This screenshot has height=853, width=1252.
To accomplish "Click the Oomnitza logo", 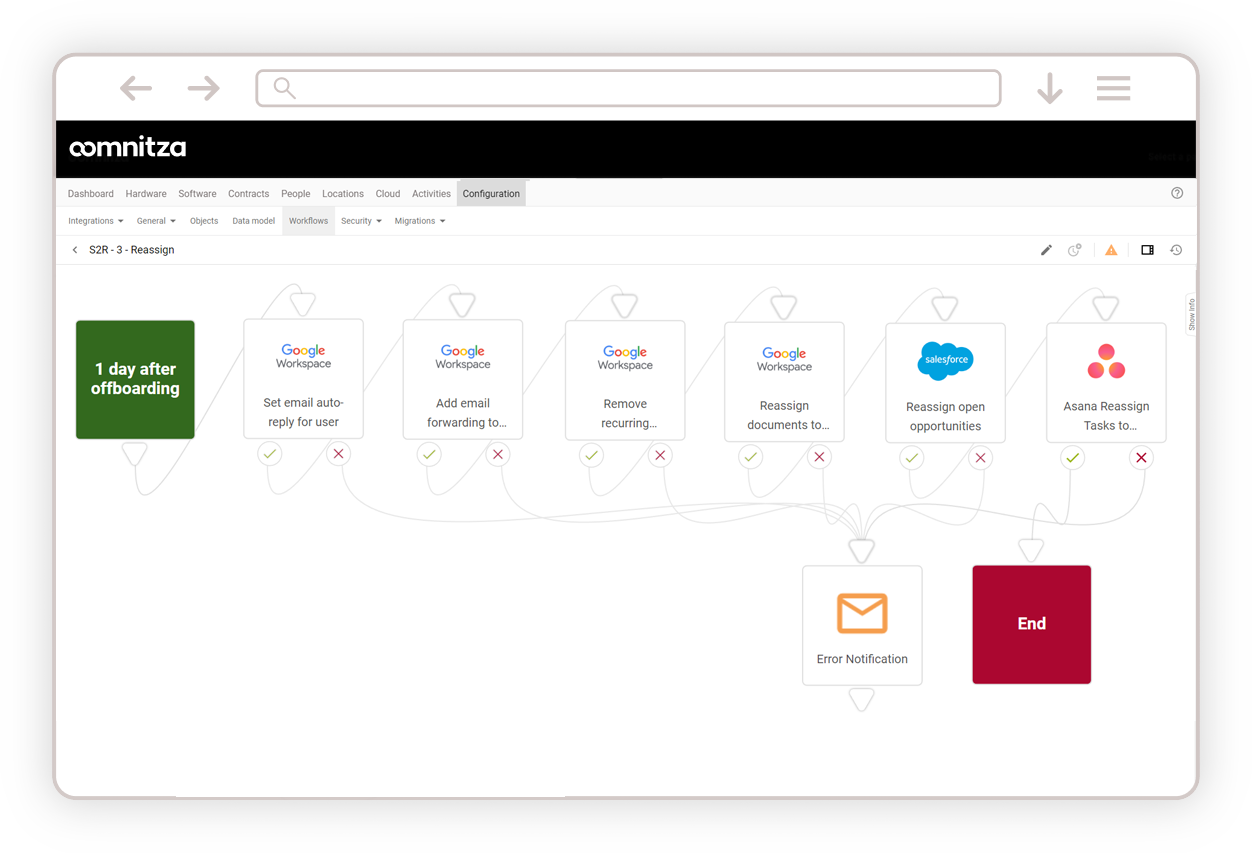I will (x=127, y=148).
